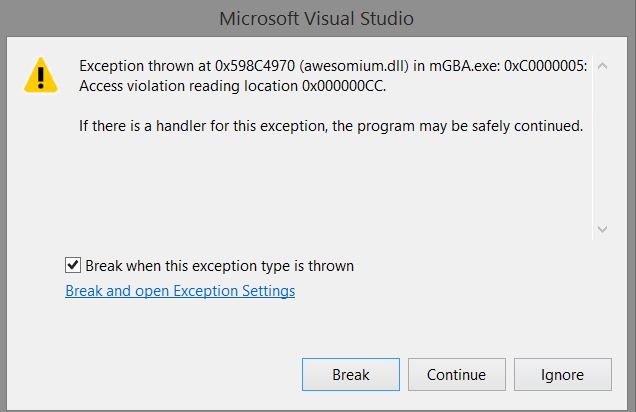Screen dimensions: 636x412
Task: Click the awesomium.dll text in message
Action: [354, 66]
